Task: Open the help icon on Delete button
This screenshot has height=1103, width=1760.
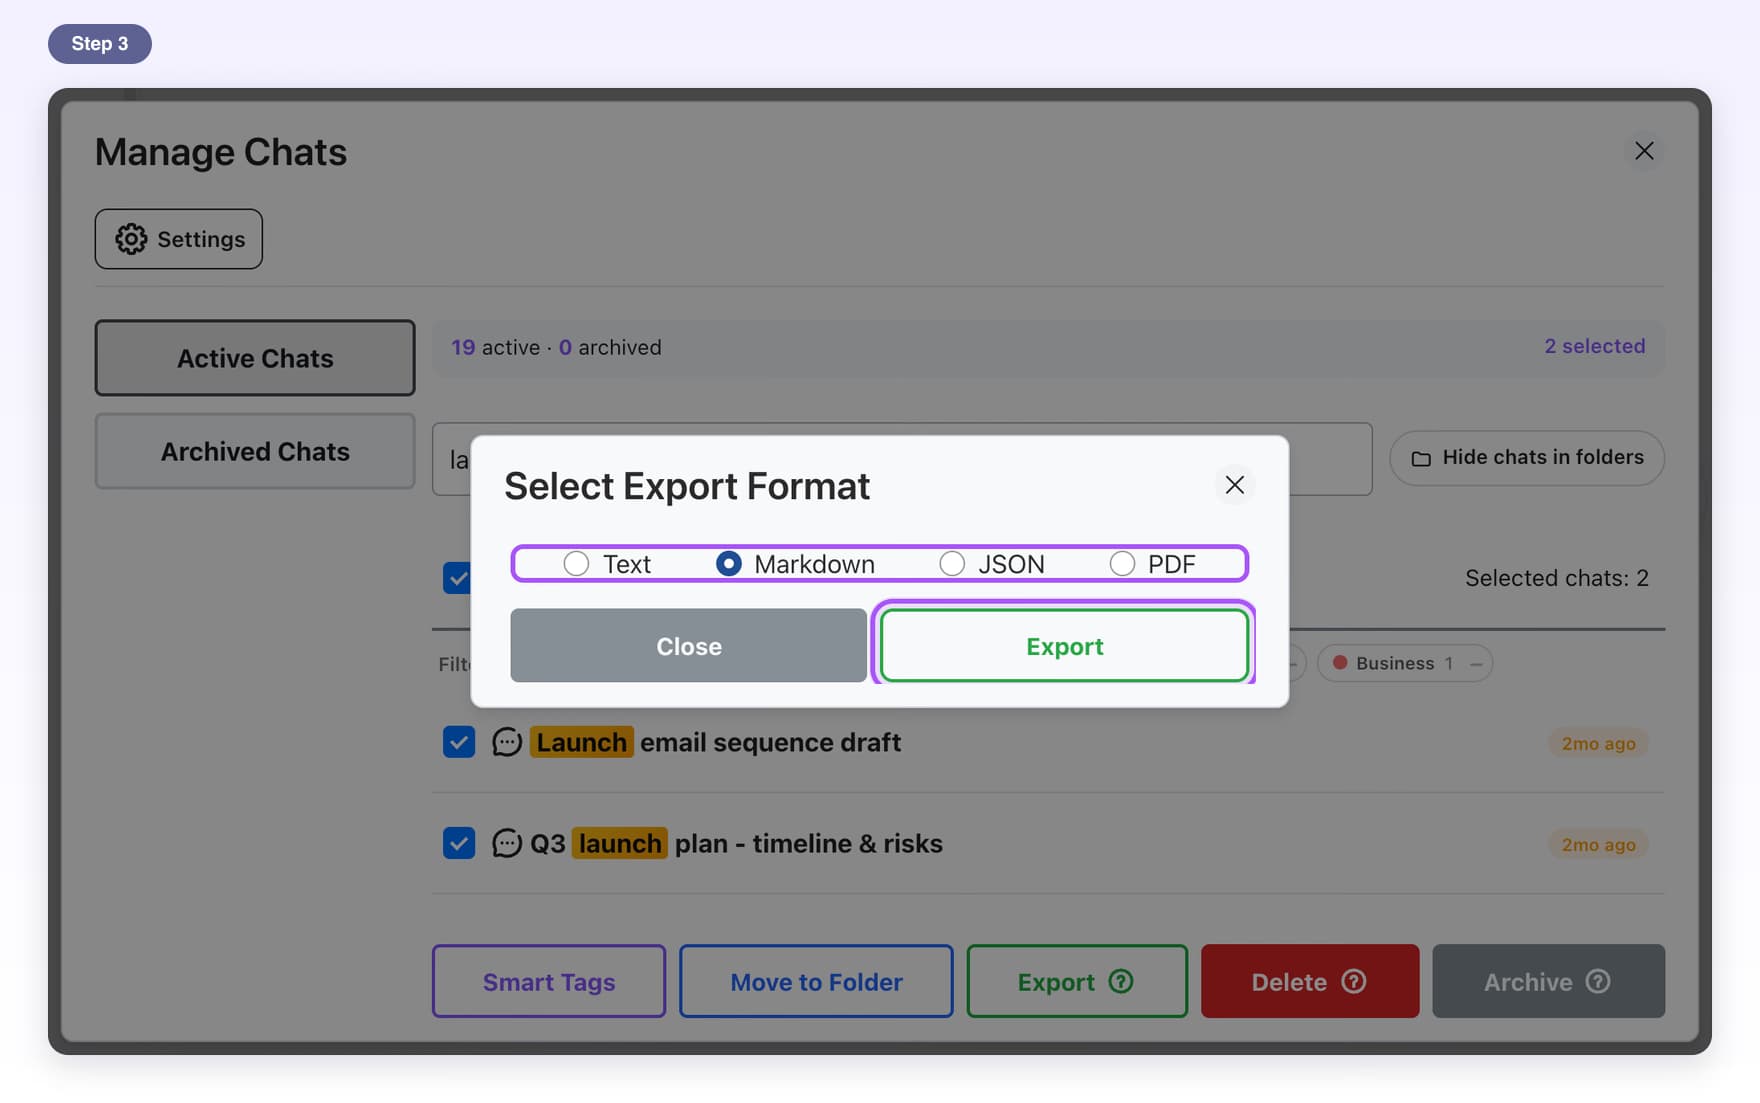Action: pyautogui.click(x=1354, y=981)
